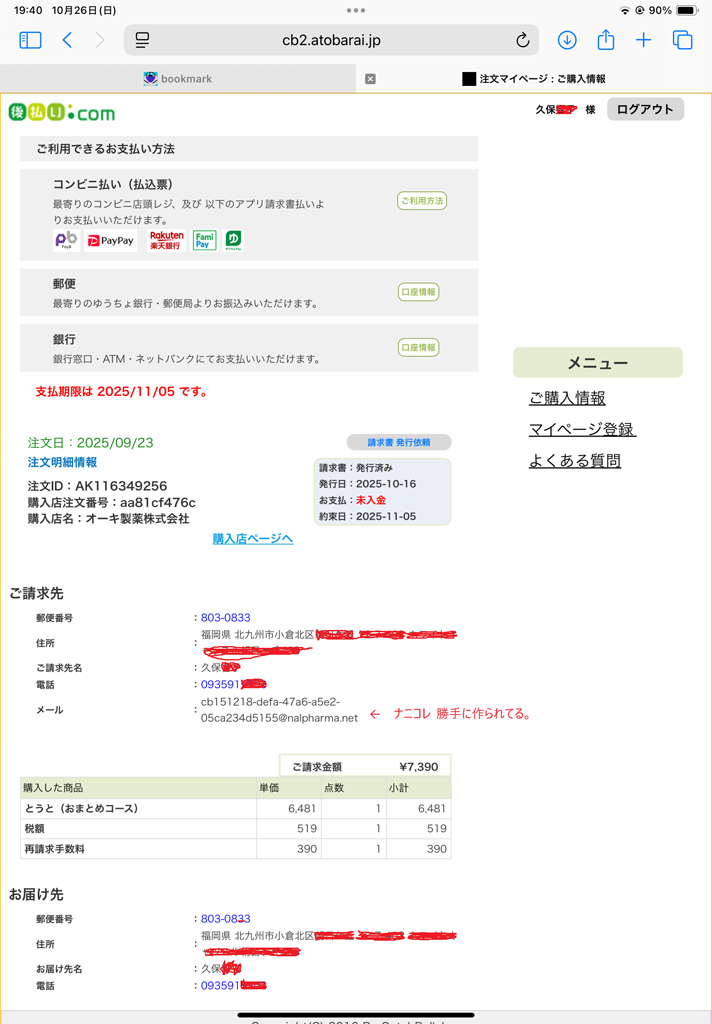
Task: Click the 購入した商品 column header
Action: 138,788
